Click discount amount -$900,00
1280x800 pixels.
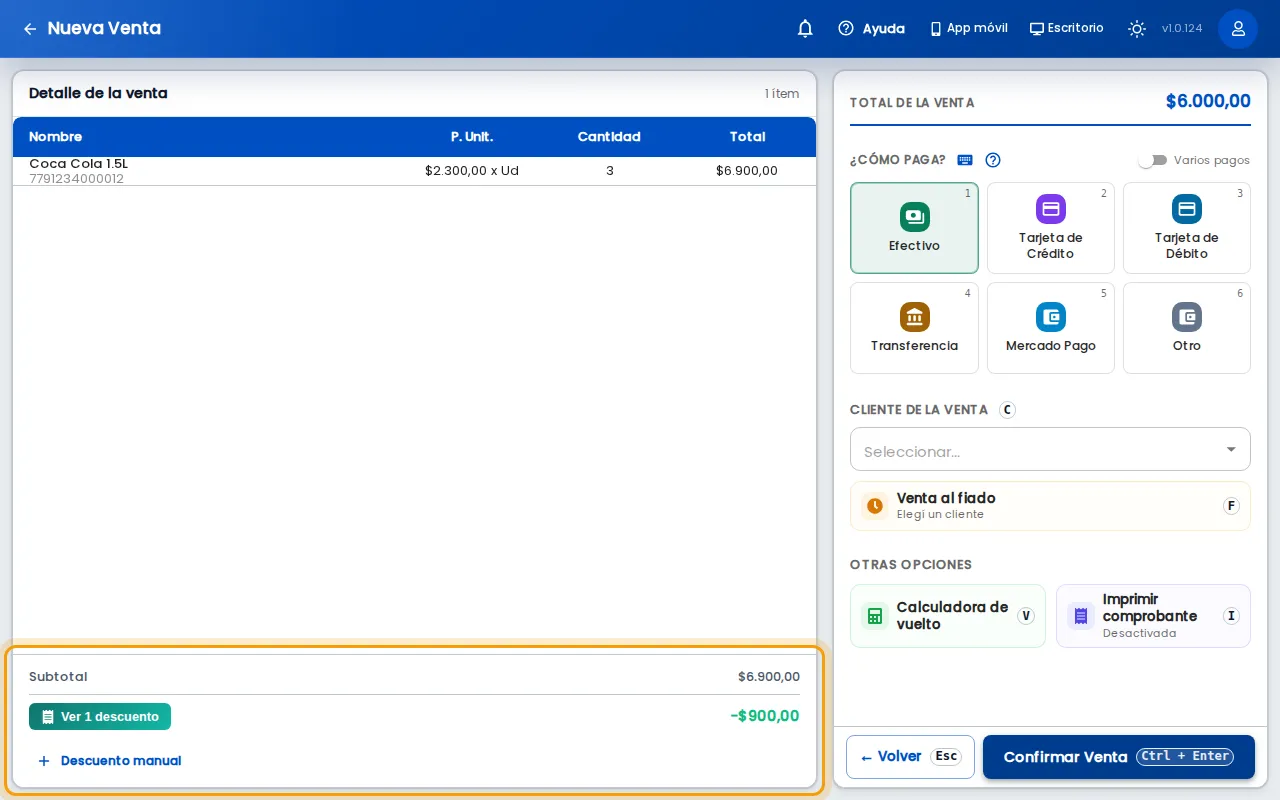(765, 716)
